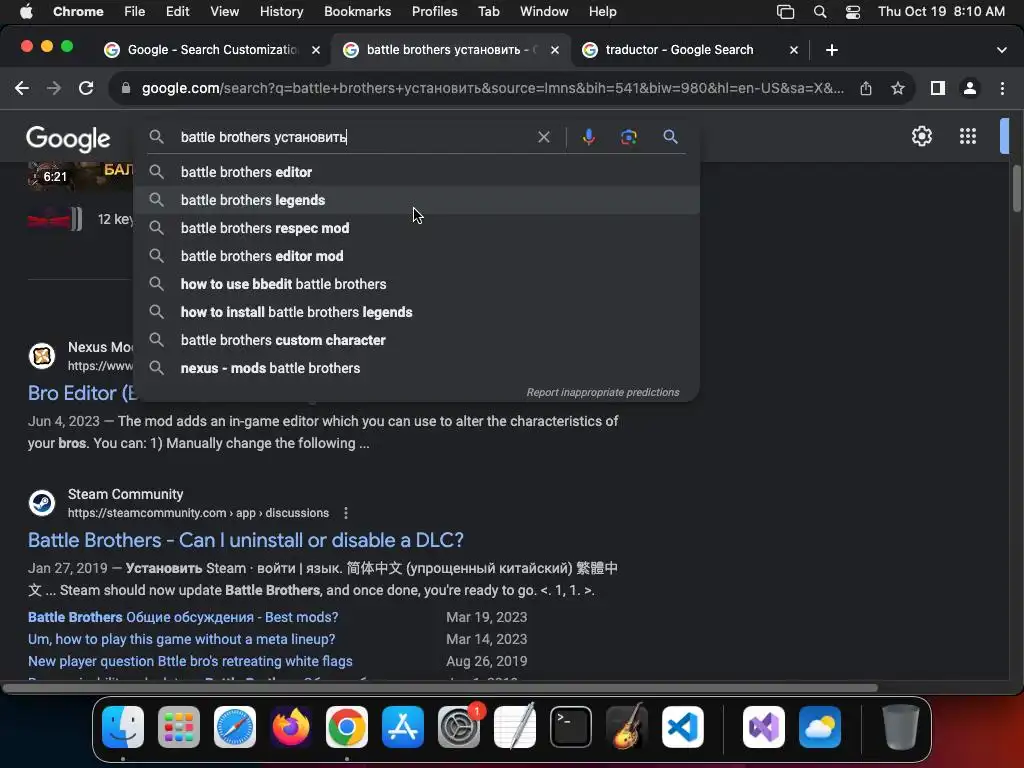Click the Chrome forward arrow

pos(54,88)
